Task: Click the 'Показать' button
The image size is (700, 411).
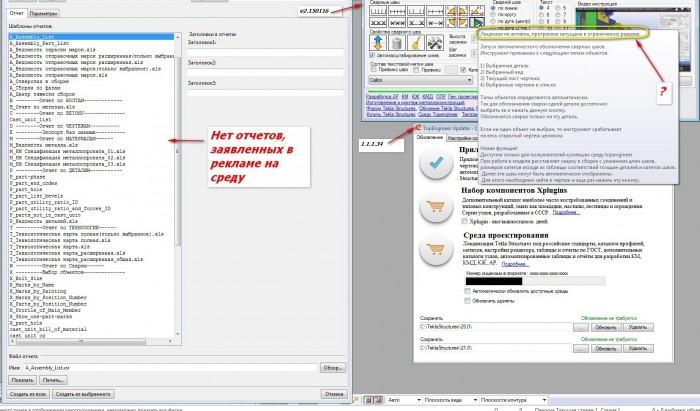Action: point(22,380)
